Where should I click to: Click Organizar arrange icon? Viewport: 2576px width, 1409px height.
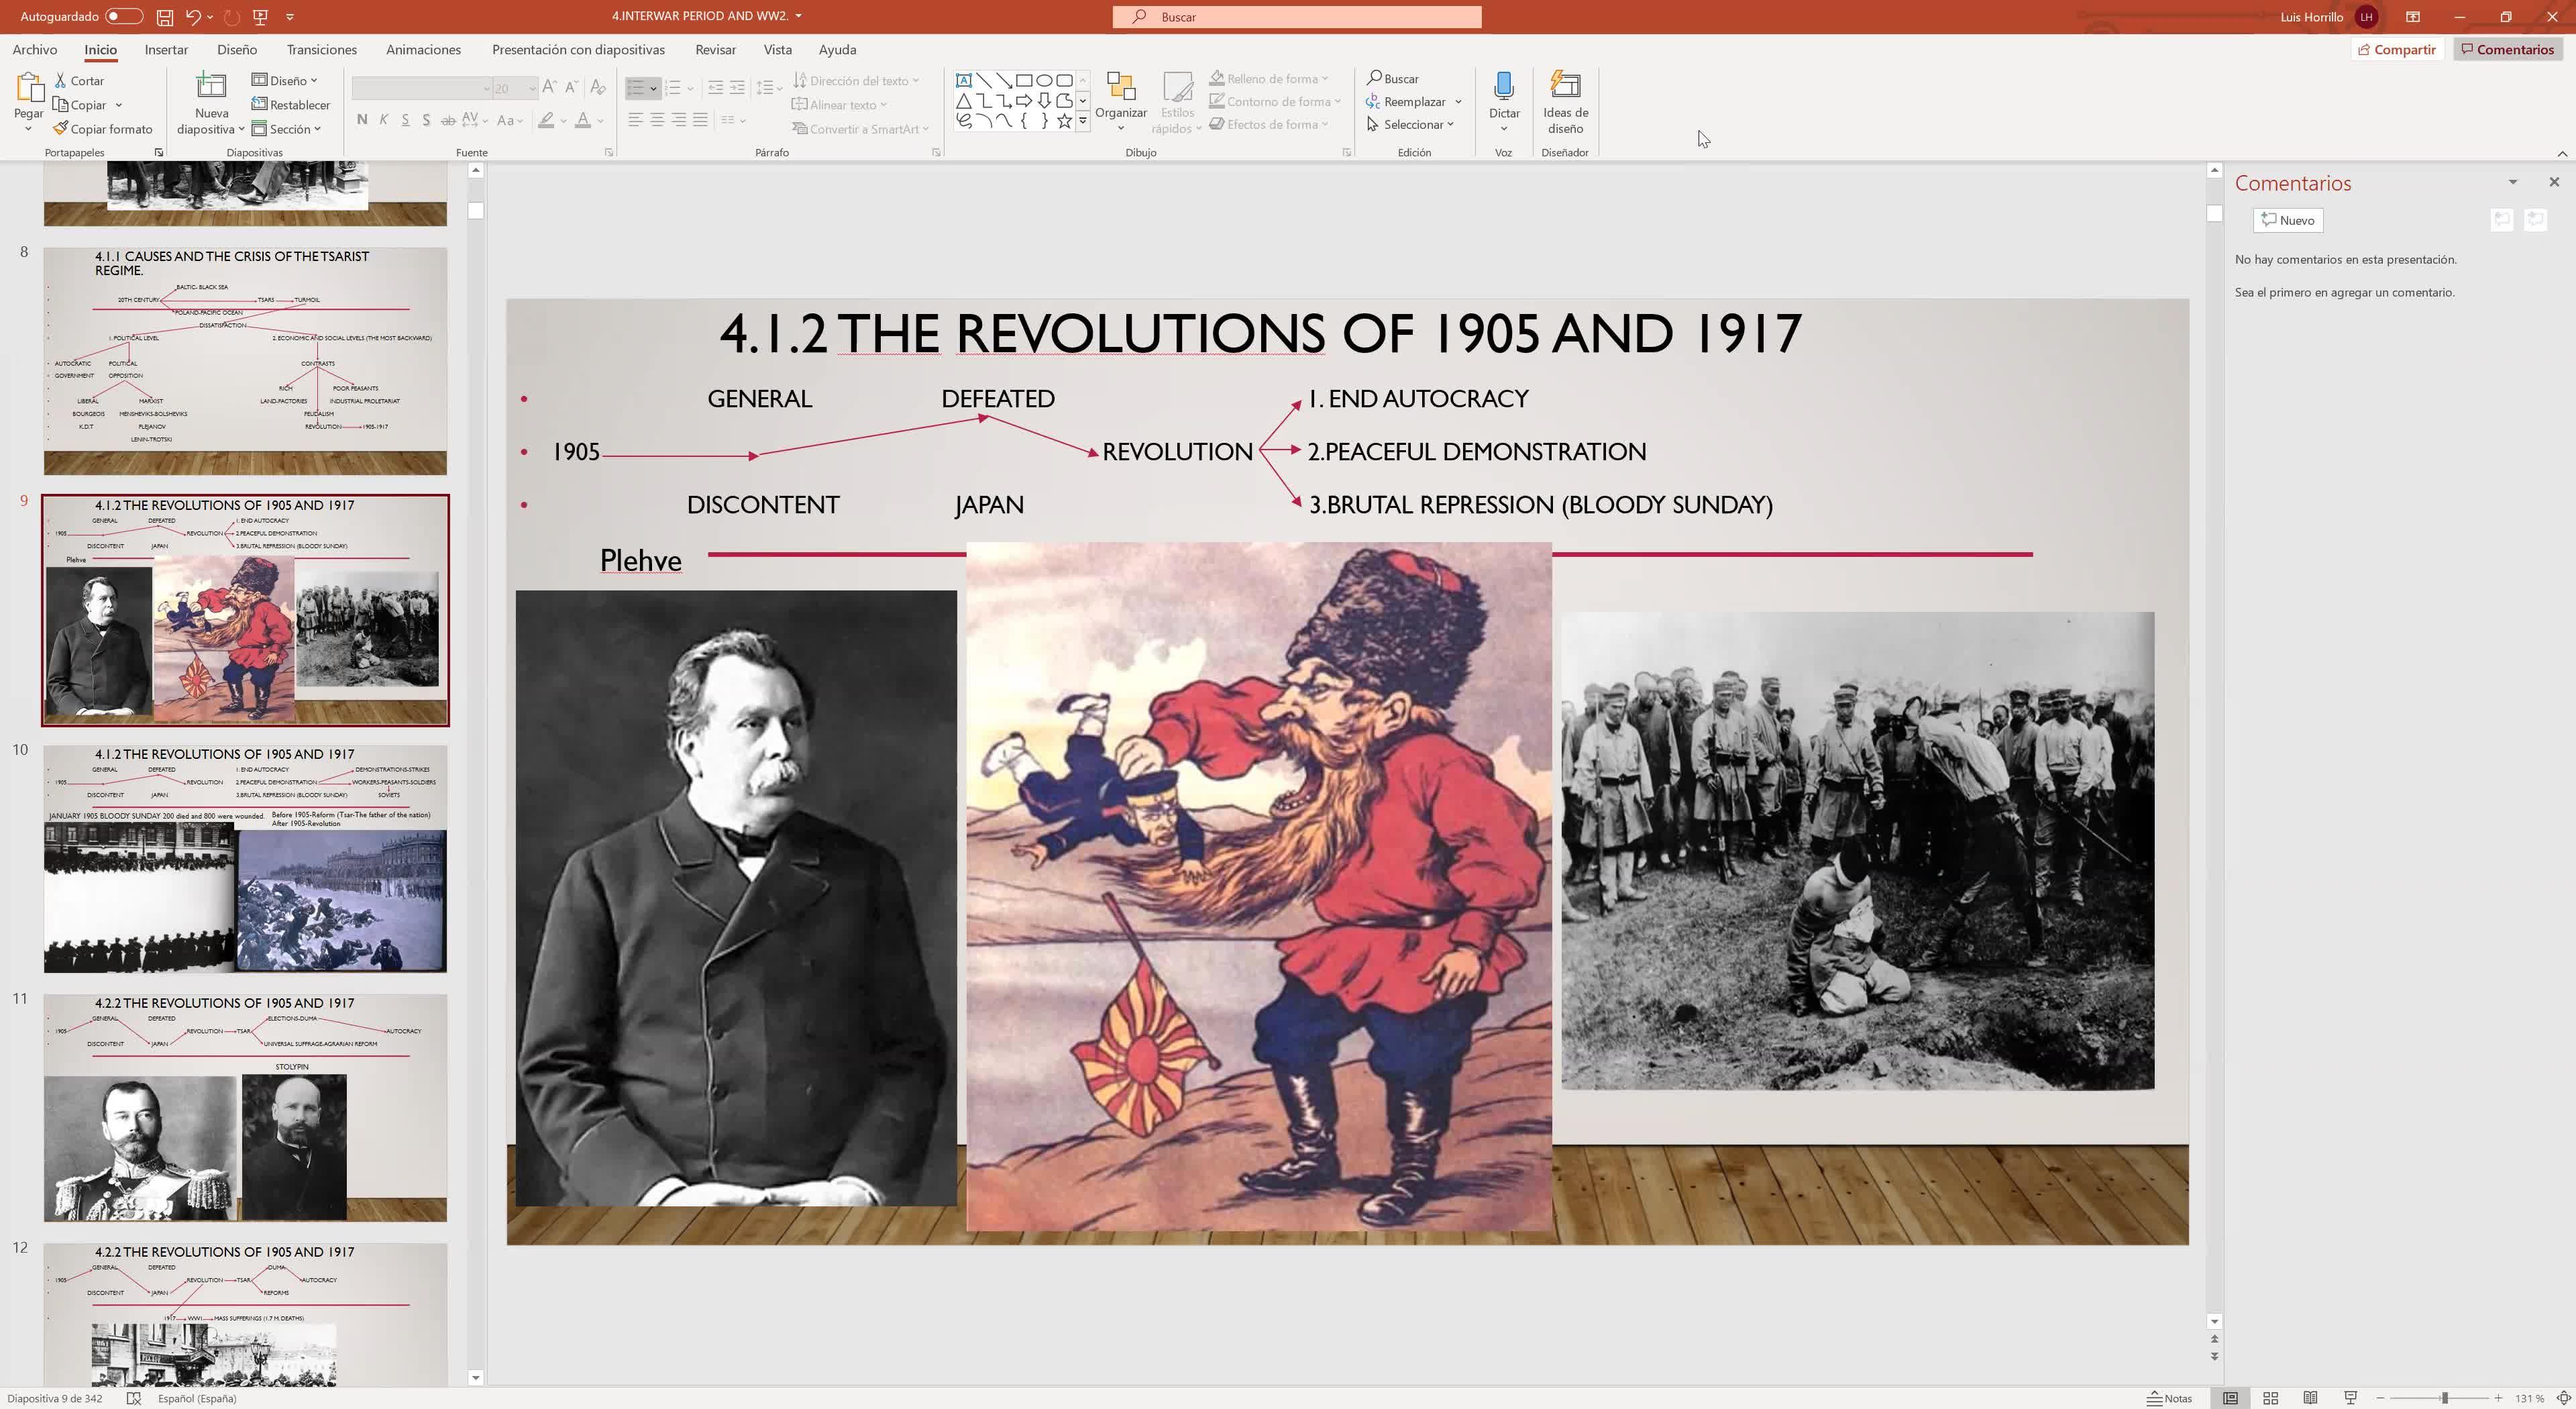(1120, 88)
